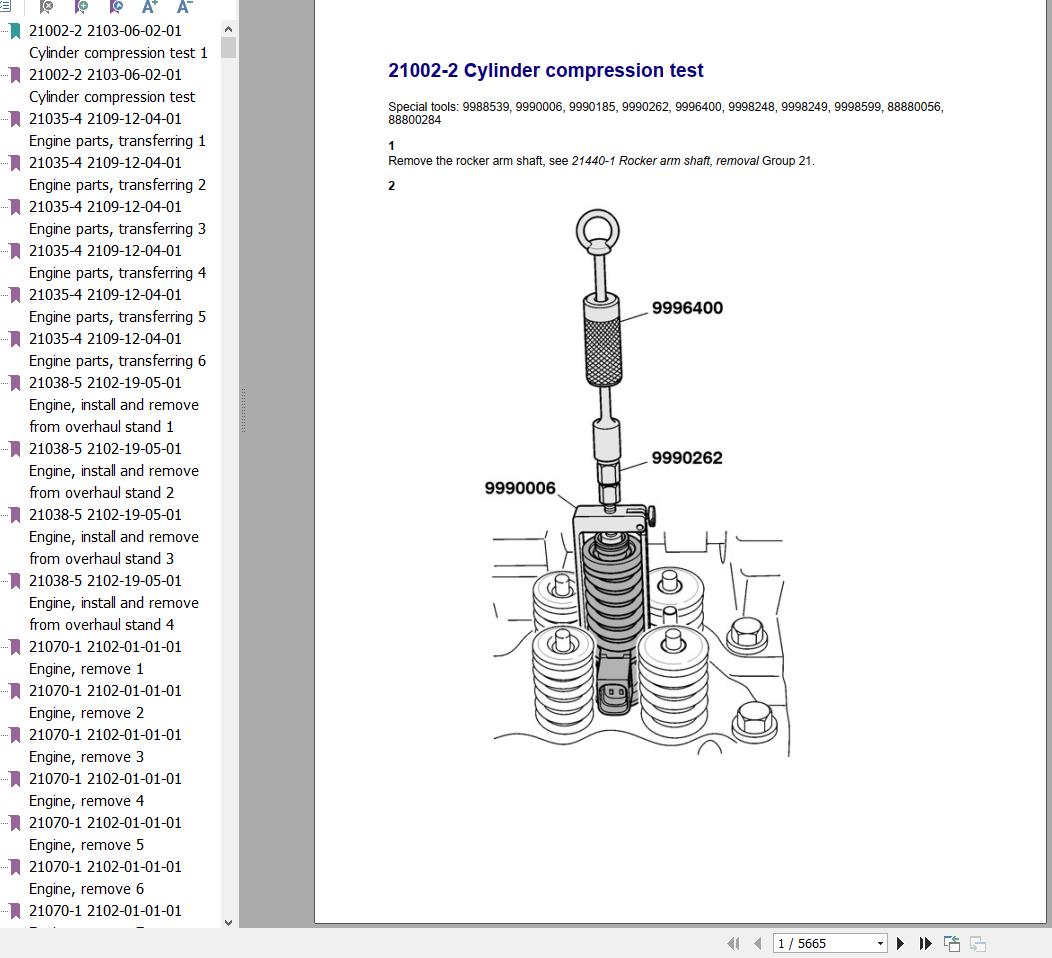Go to the previous page arrow
The height and width of the screenshot is (958, 1052).
coord(758,943)
